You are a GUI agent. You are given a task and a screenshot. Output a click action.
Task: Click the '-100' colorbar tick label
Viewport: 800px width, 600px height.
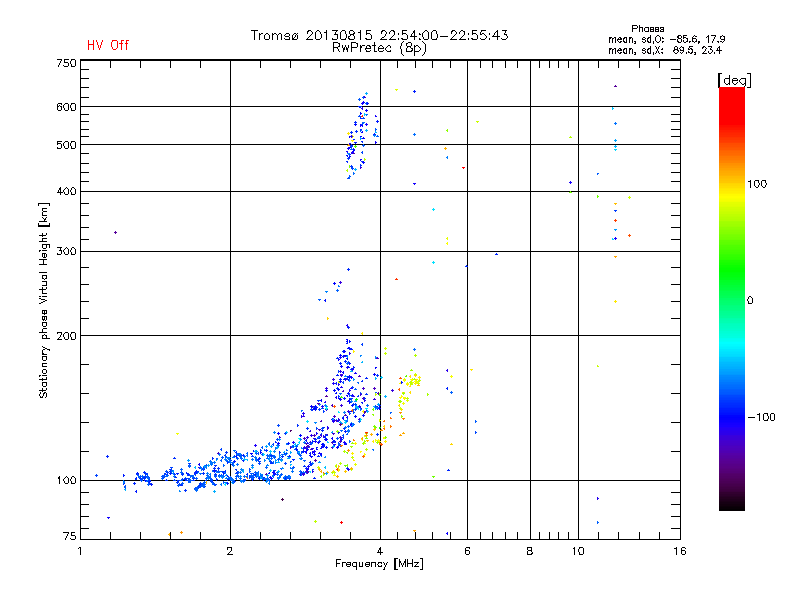pos(761,417)
